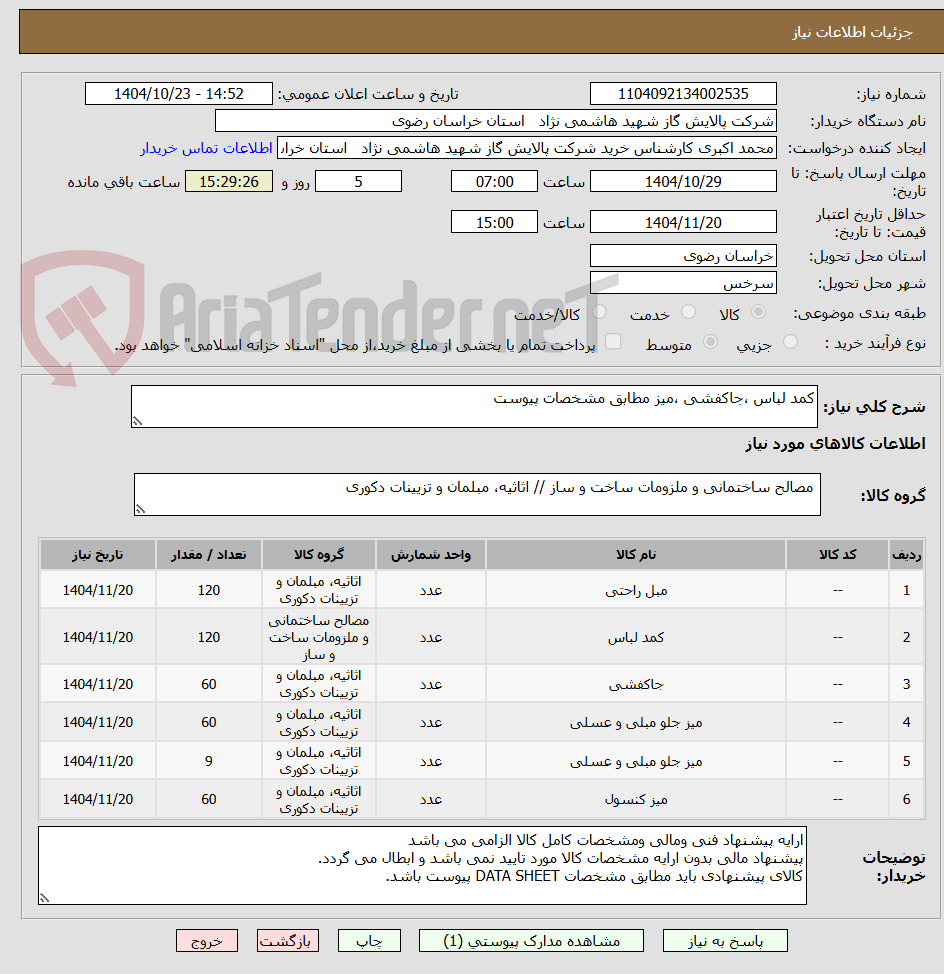The image size is (944, 974).
Task: Click the پاسخ به نیاز button
Action: pos(725,941)
